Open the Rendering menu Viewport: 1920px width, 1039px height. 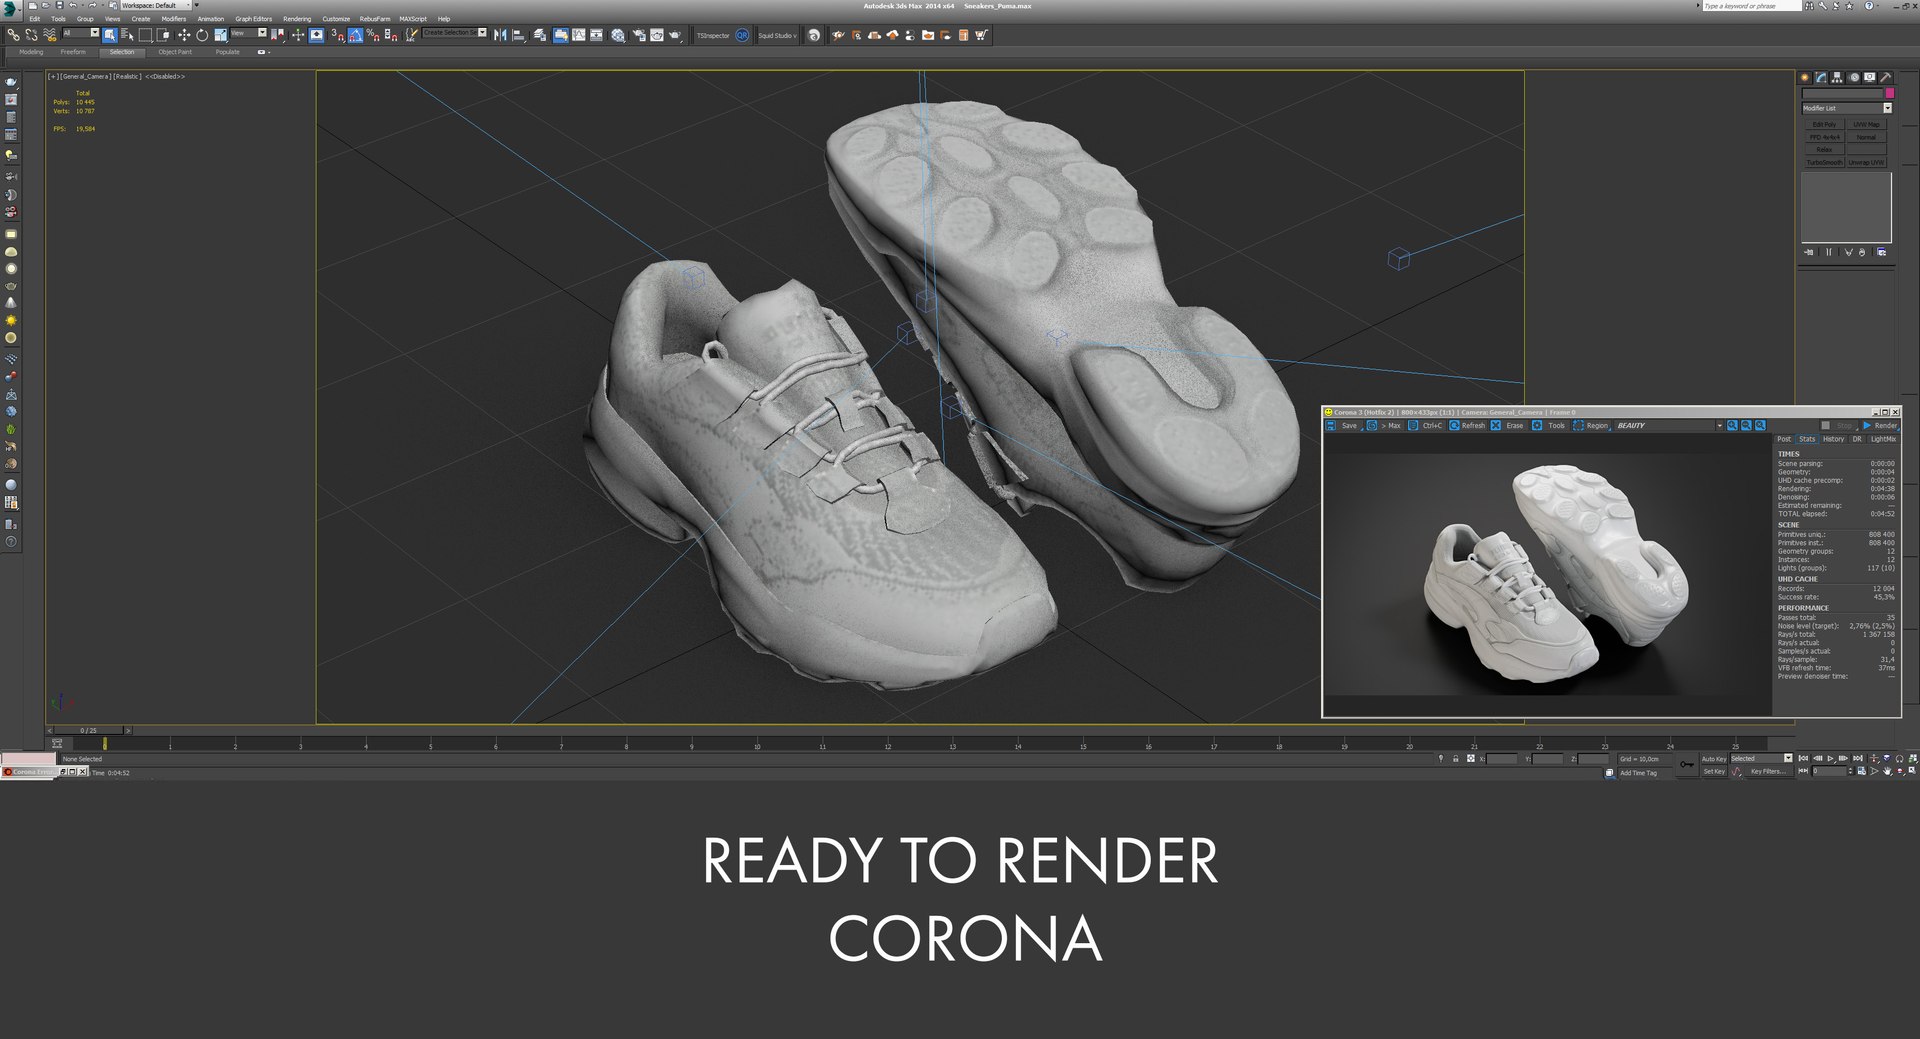pos(297,19)
